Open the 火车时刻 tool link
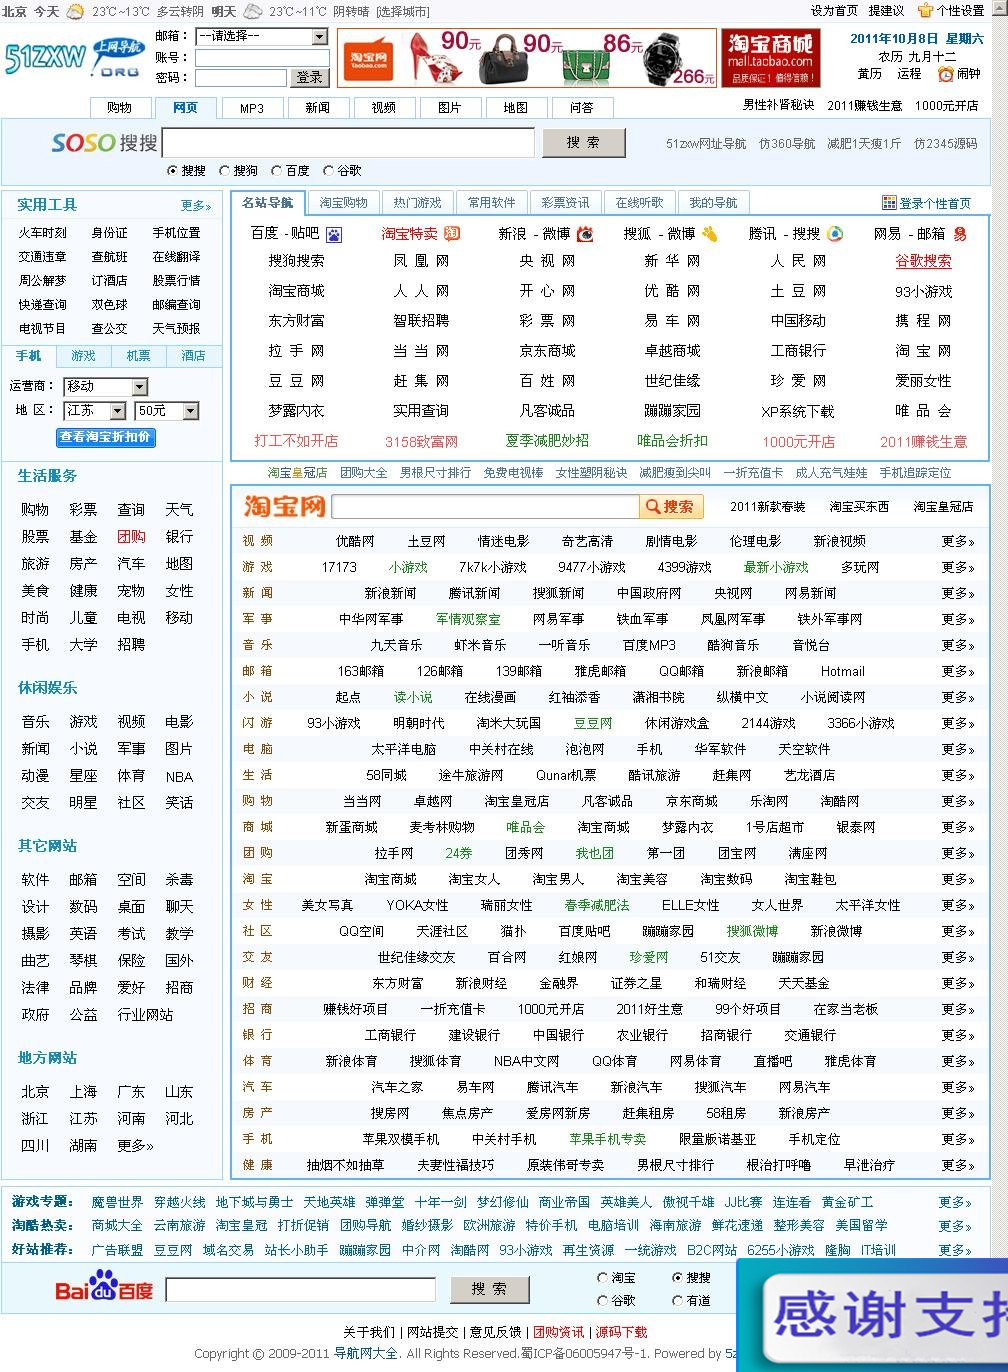This screenshot has height=1372, width=1008. [x=42, y=233]
